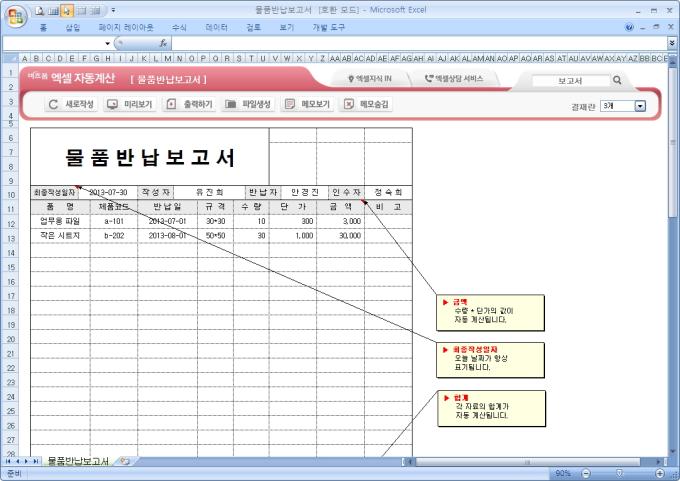This screenshot has width=680, height=481.
Task: Select product code a-101 cell
Action: click(114, 221)
